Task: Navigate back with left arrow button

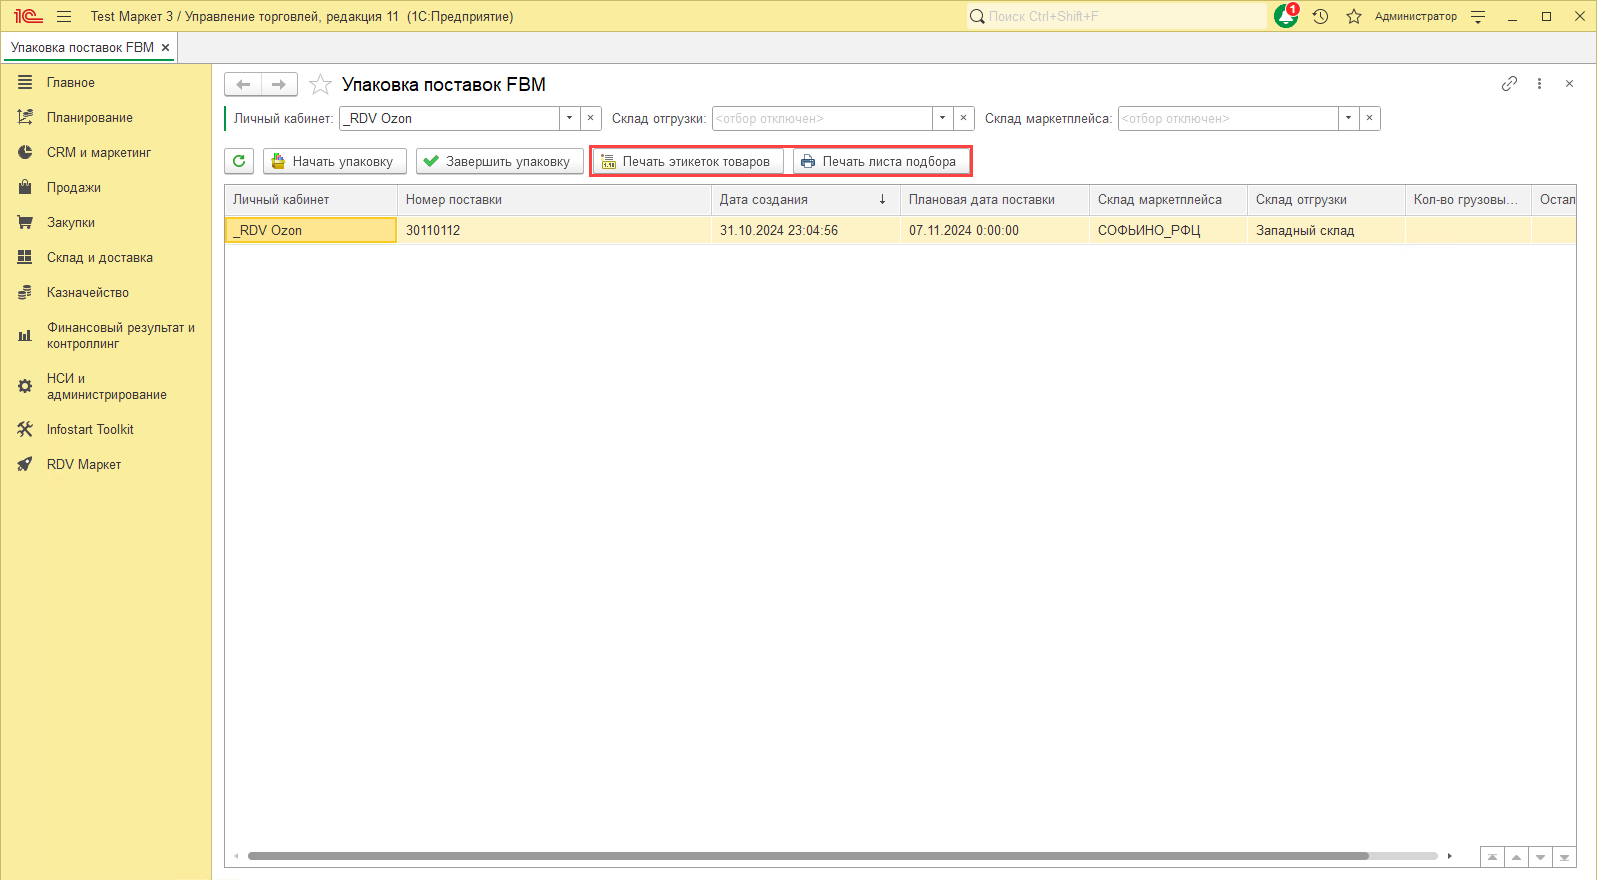Action: (243, 85)
